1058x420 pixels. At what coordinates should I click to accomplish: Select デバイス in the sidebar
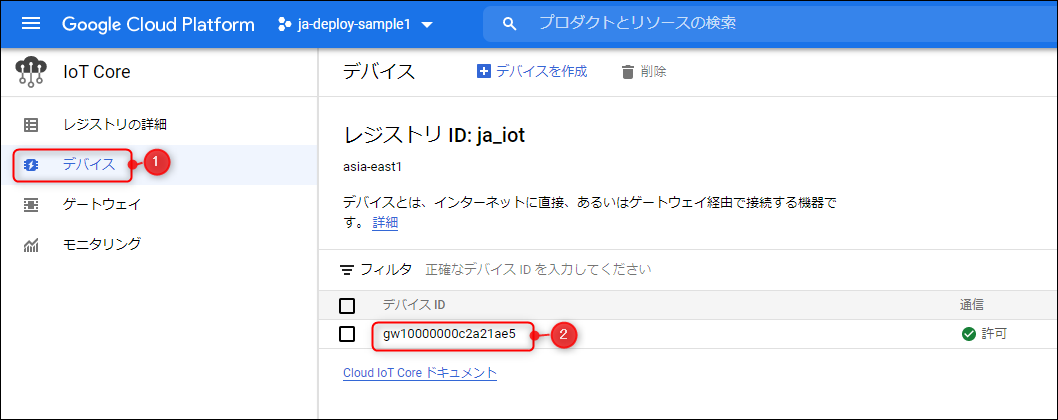click(x=159, y=165)
